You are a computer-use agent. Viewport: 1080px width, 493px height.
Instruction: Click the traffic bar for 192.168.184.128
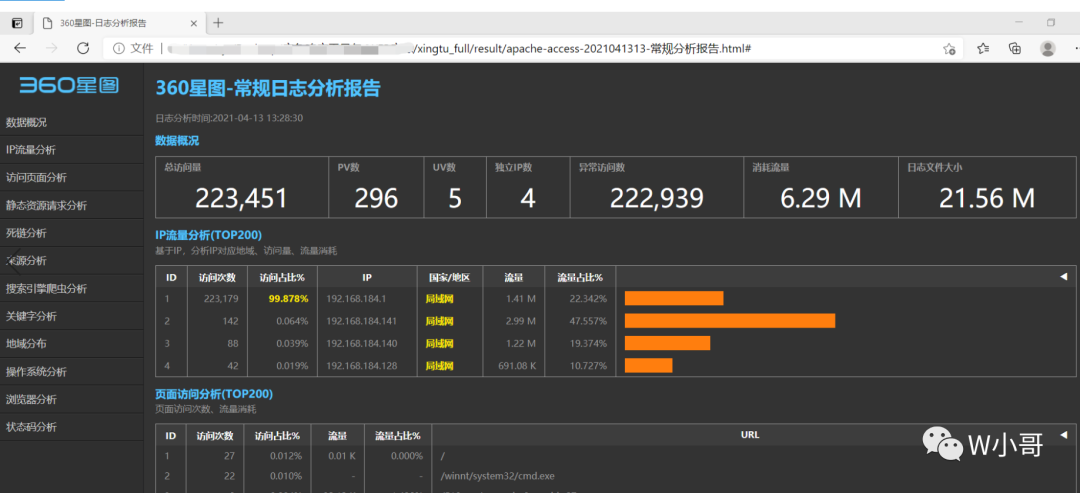click(648, 365)
